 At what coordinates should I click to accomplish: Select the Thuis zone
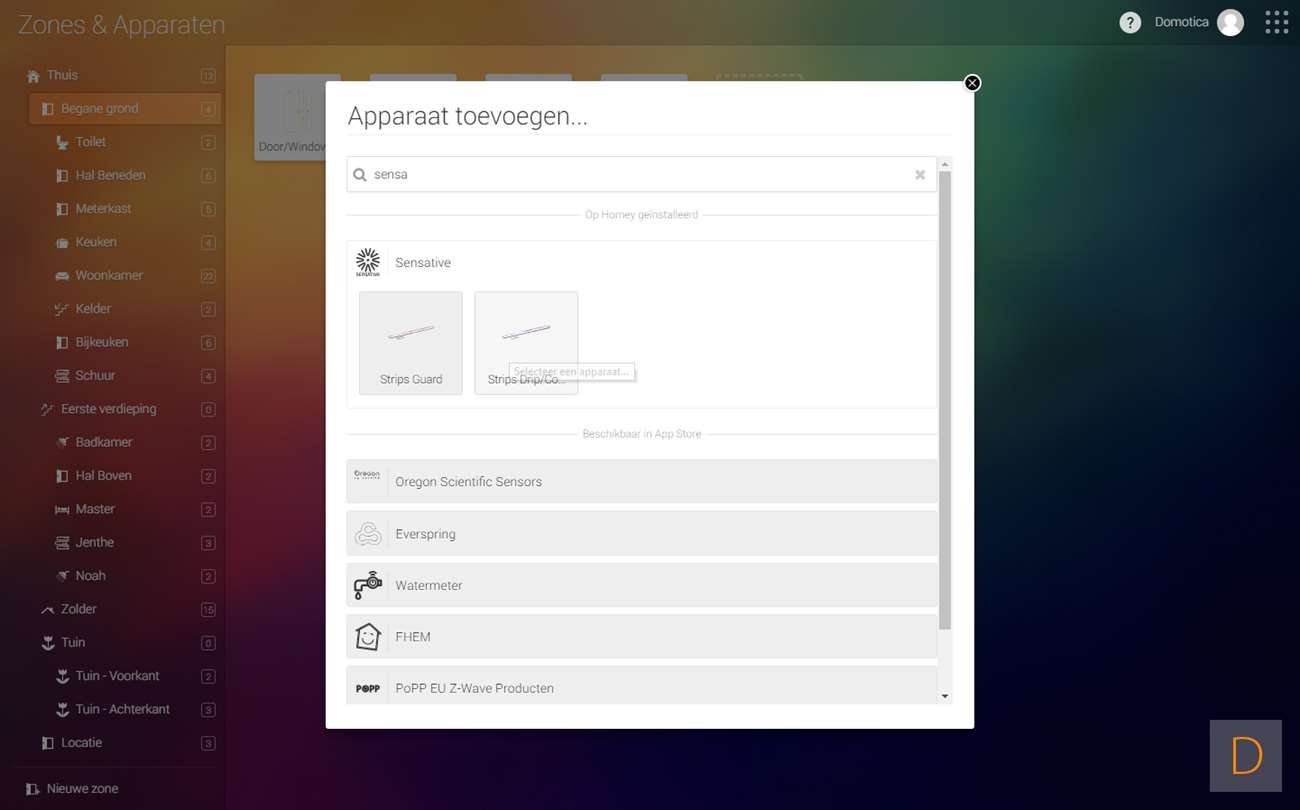(x=124, y=75)
